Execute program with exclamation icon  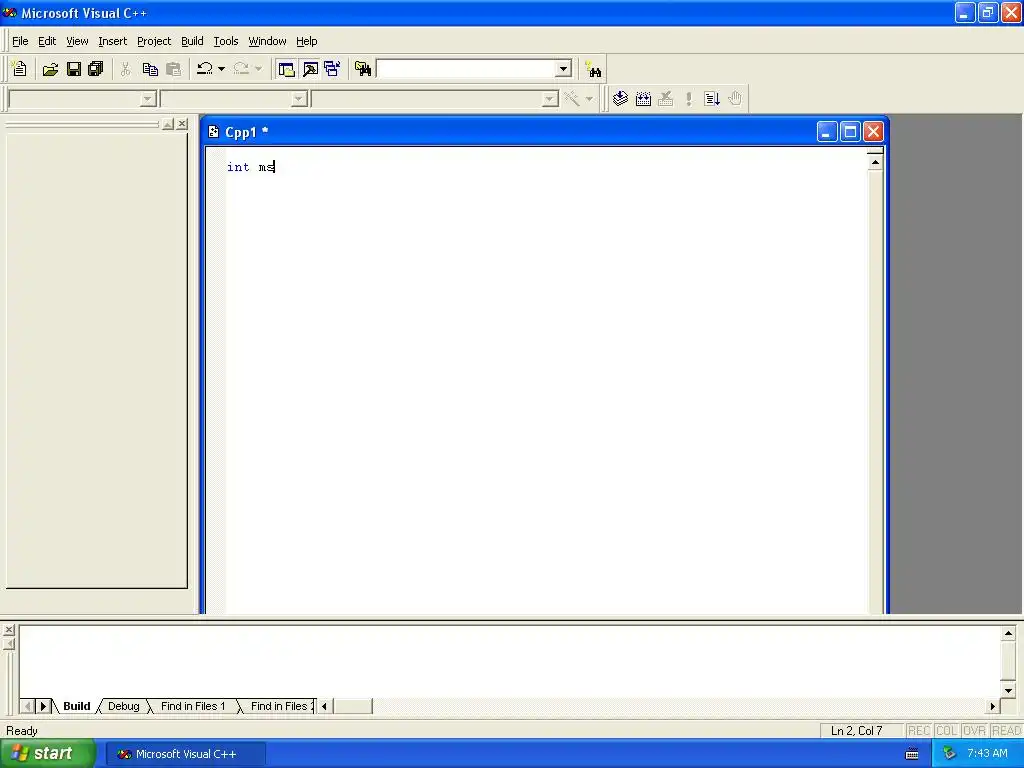pyautogui.click(x=688, y=99)
